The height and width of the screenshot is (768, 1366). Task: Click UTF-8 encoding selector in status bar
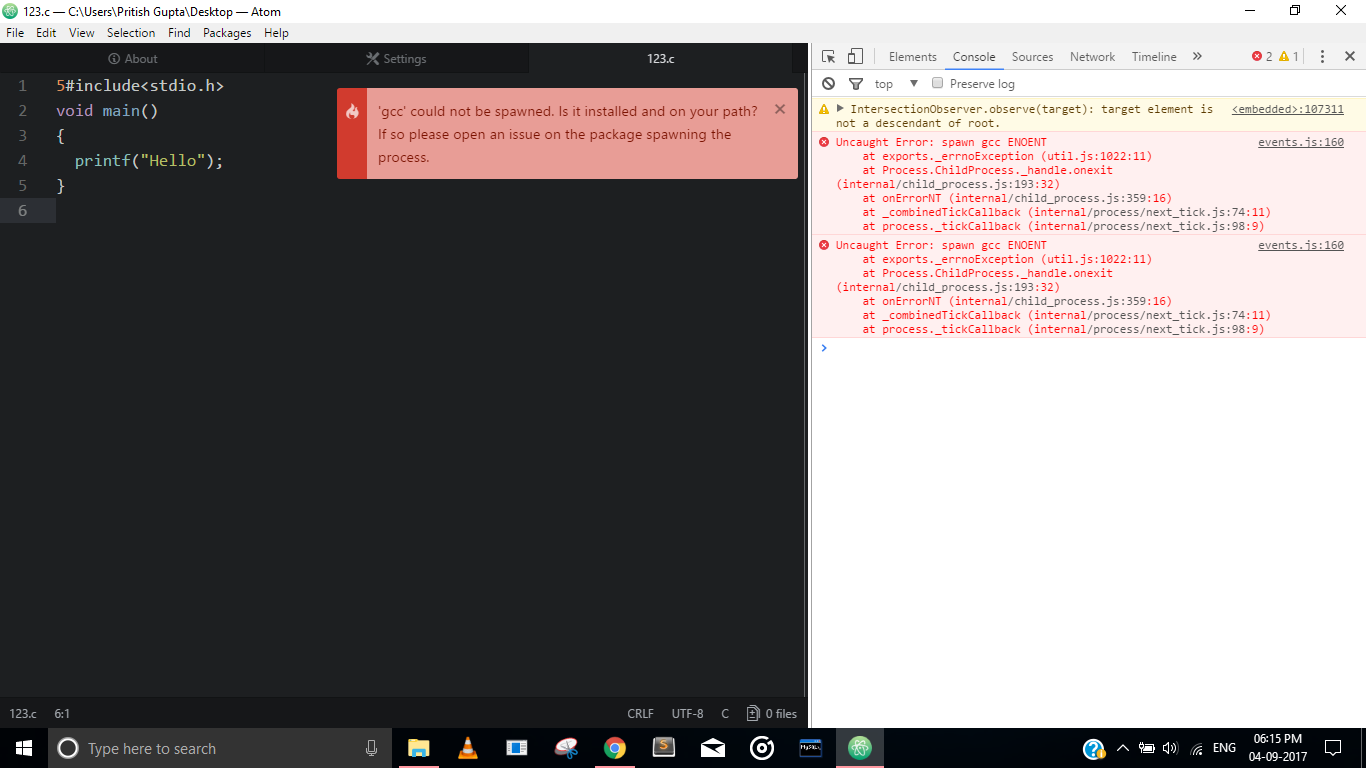coord(687,714)
